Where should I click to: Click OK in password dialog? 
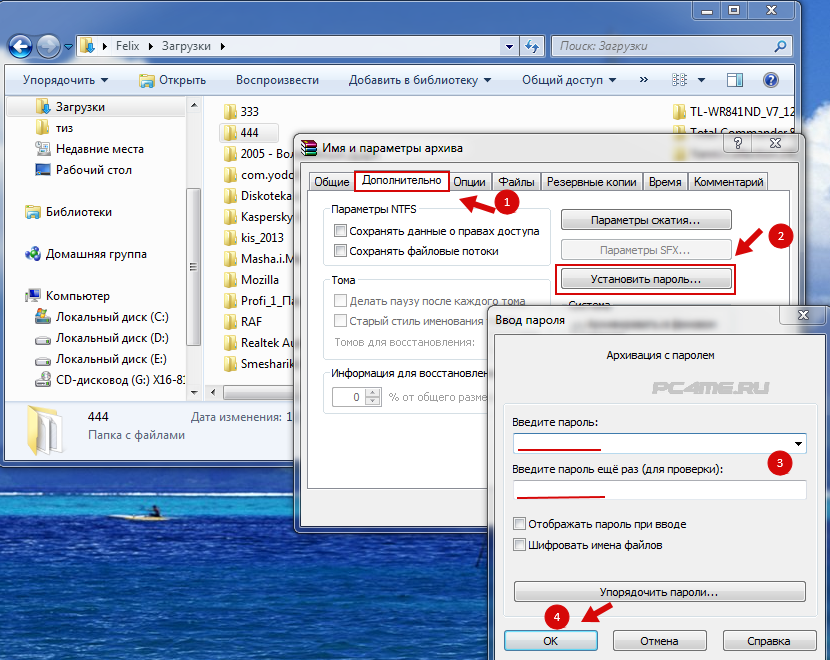click(551, 641)
